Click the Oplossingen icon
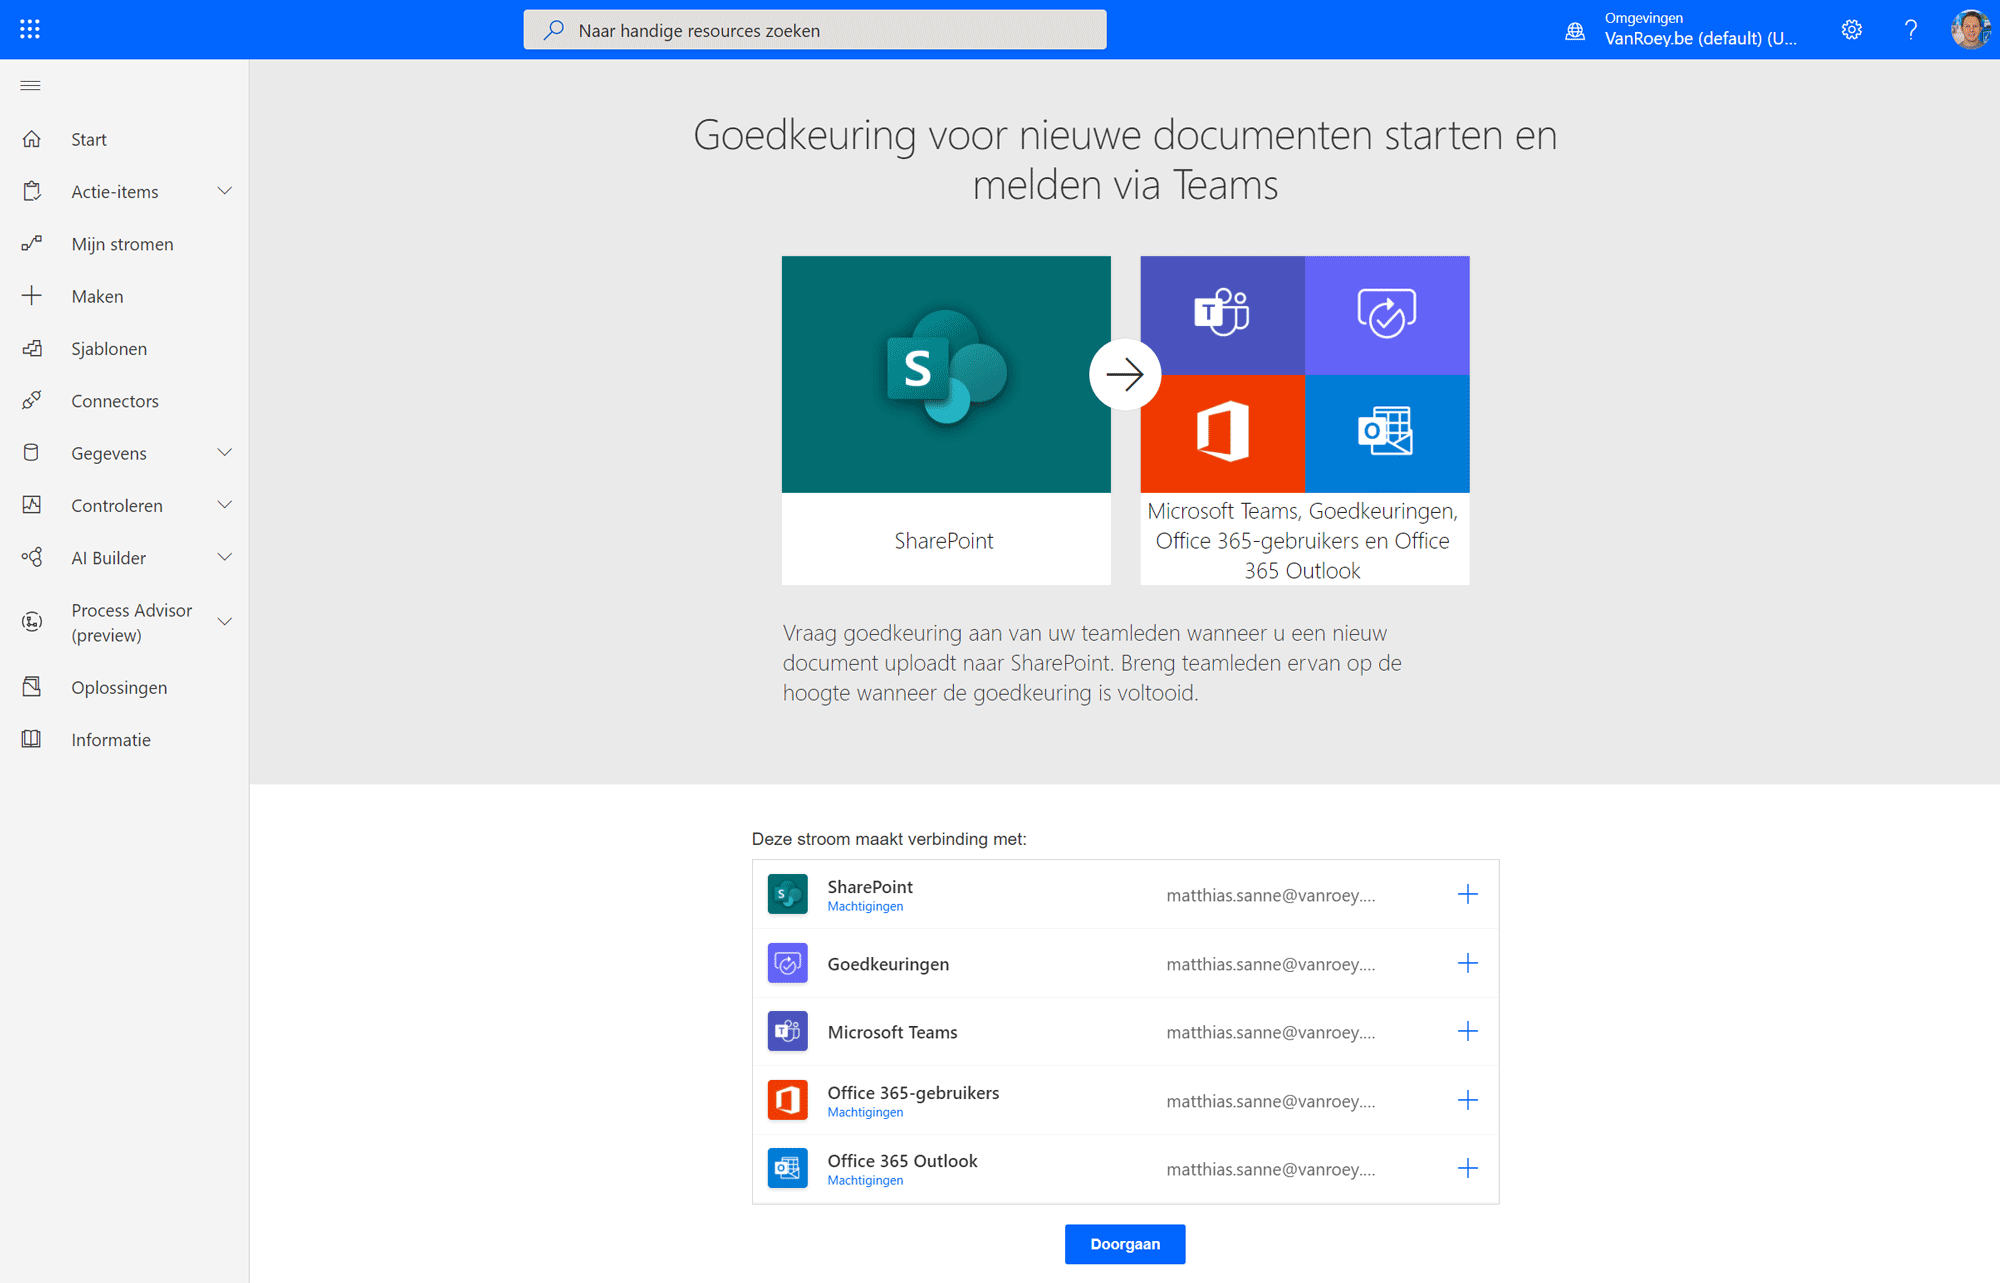Screen dimensions: 2000x1283 coord(32,687)
